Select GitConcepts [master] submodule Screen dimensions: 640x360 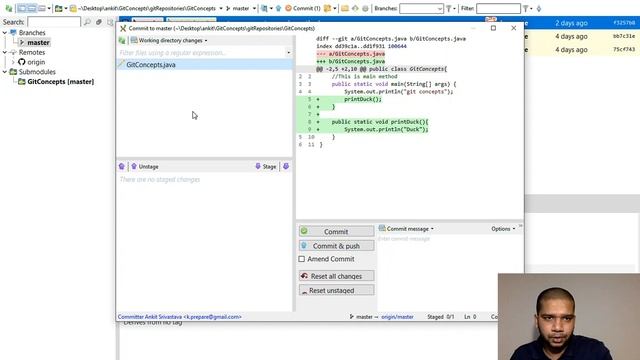(x=60, y=82)
